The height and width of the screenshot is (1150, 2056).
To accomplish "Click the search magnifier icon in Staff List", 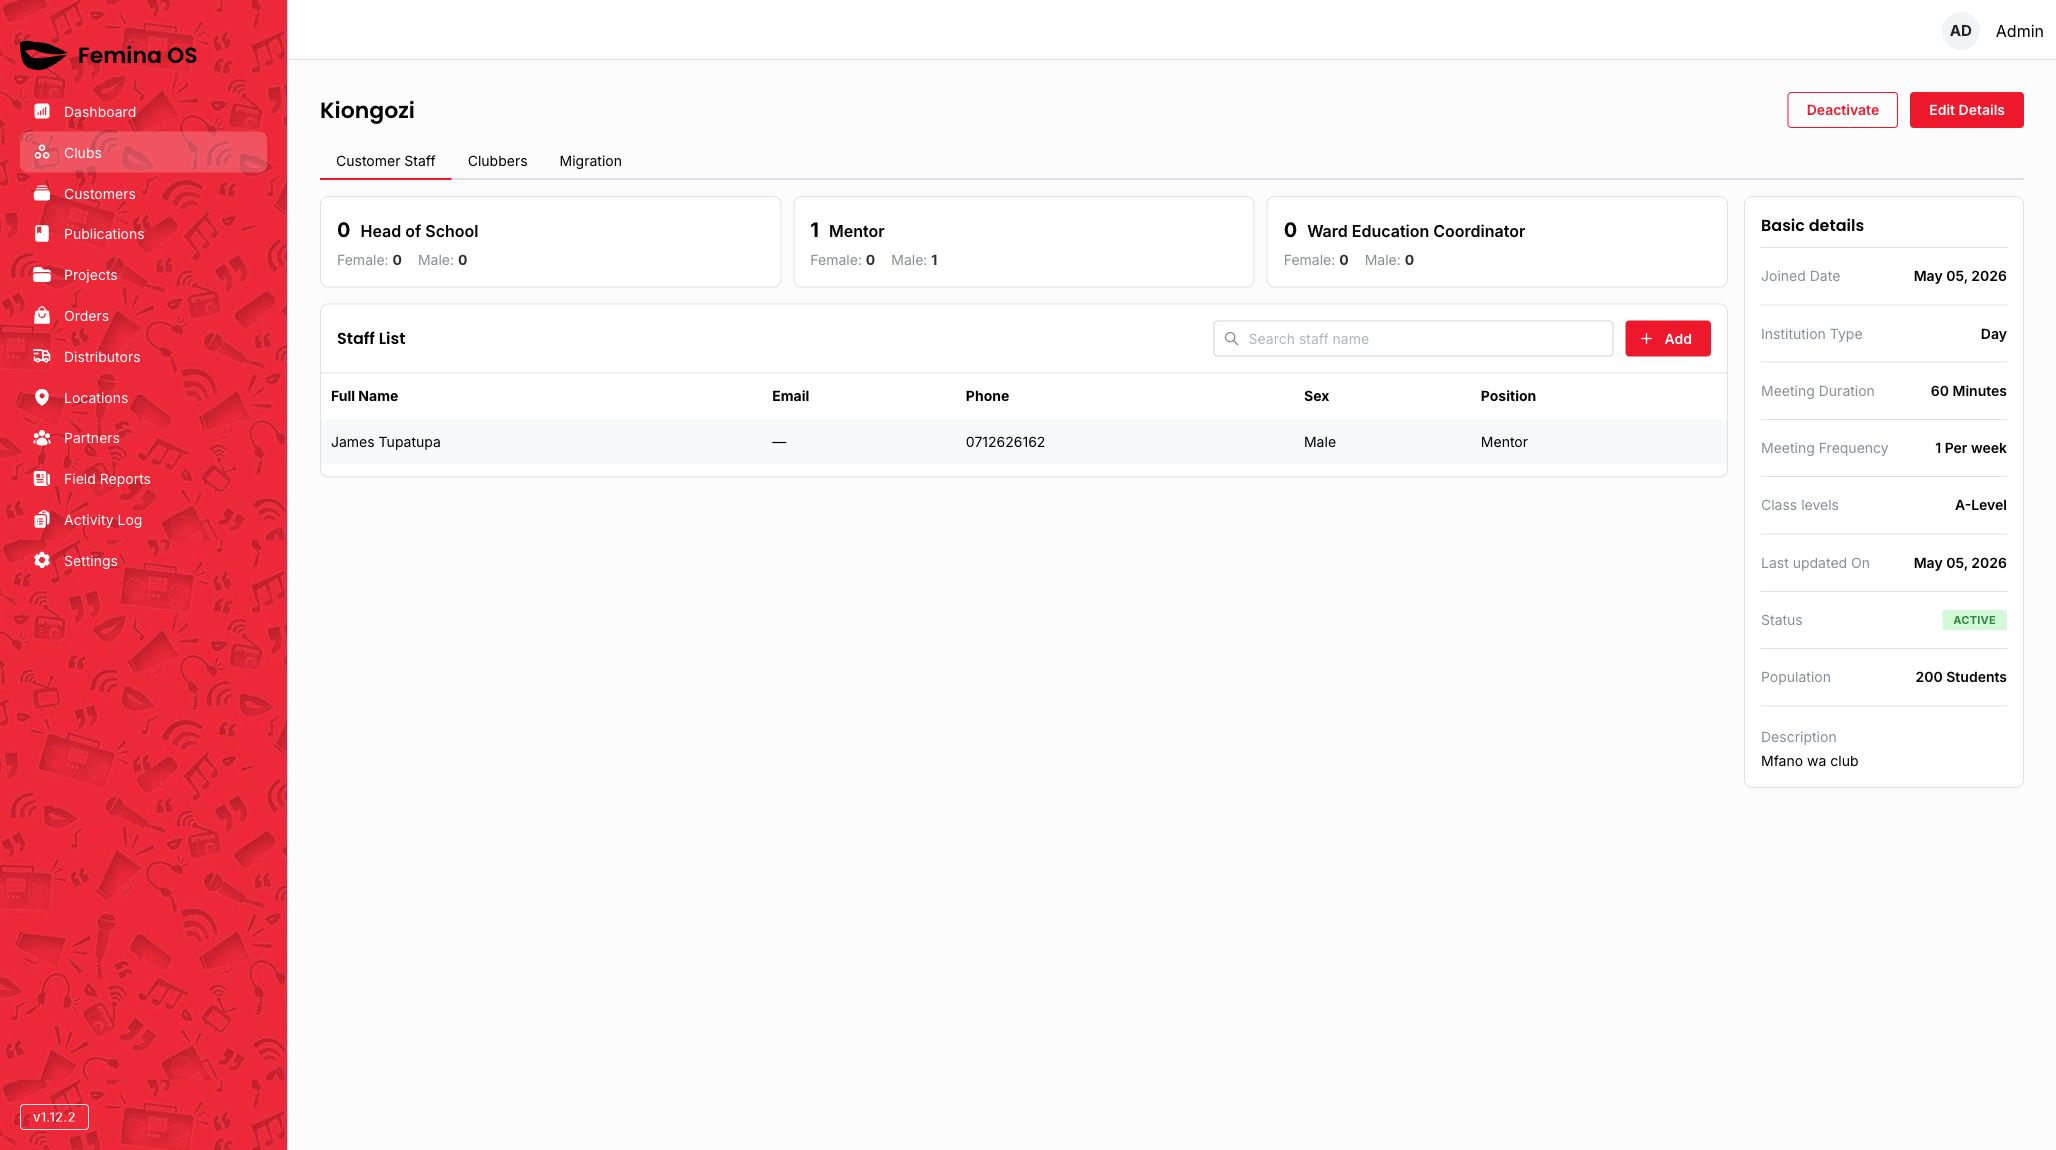I will coord(1232,338).
